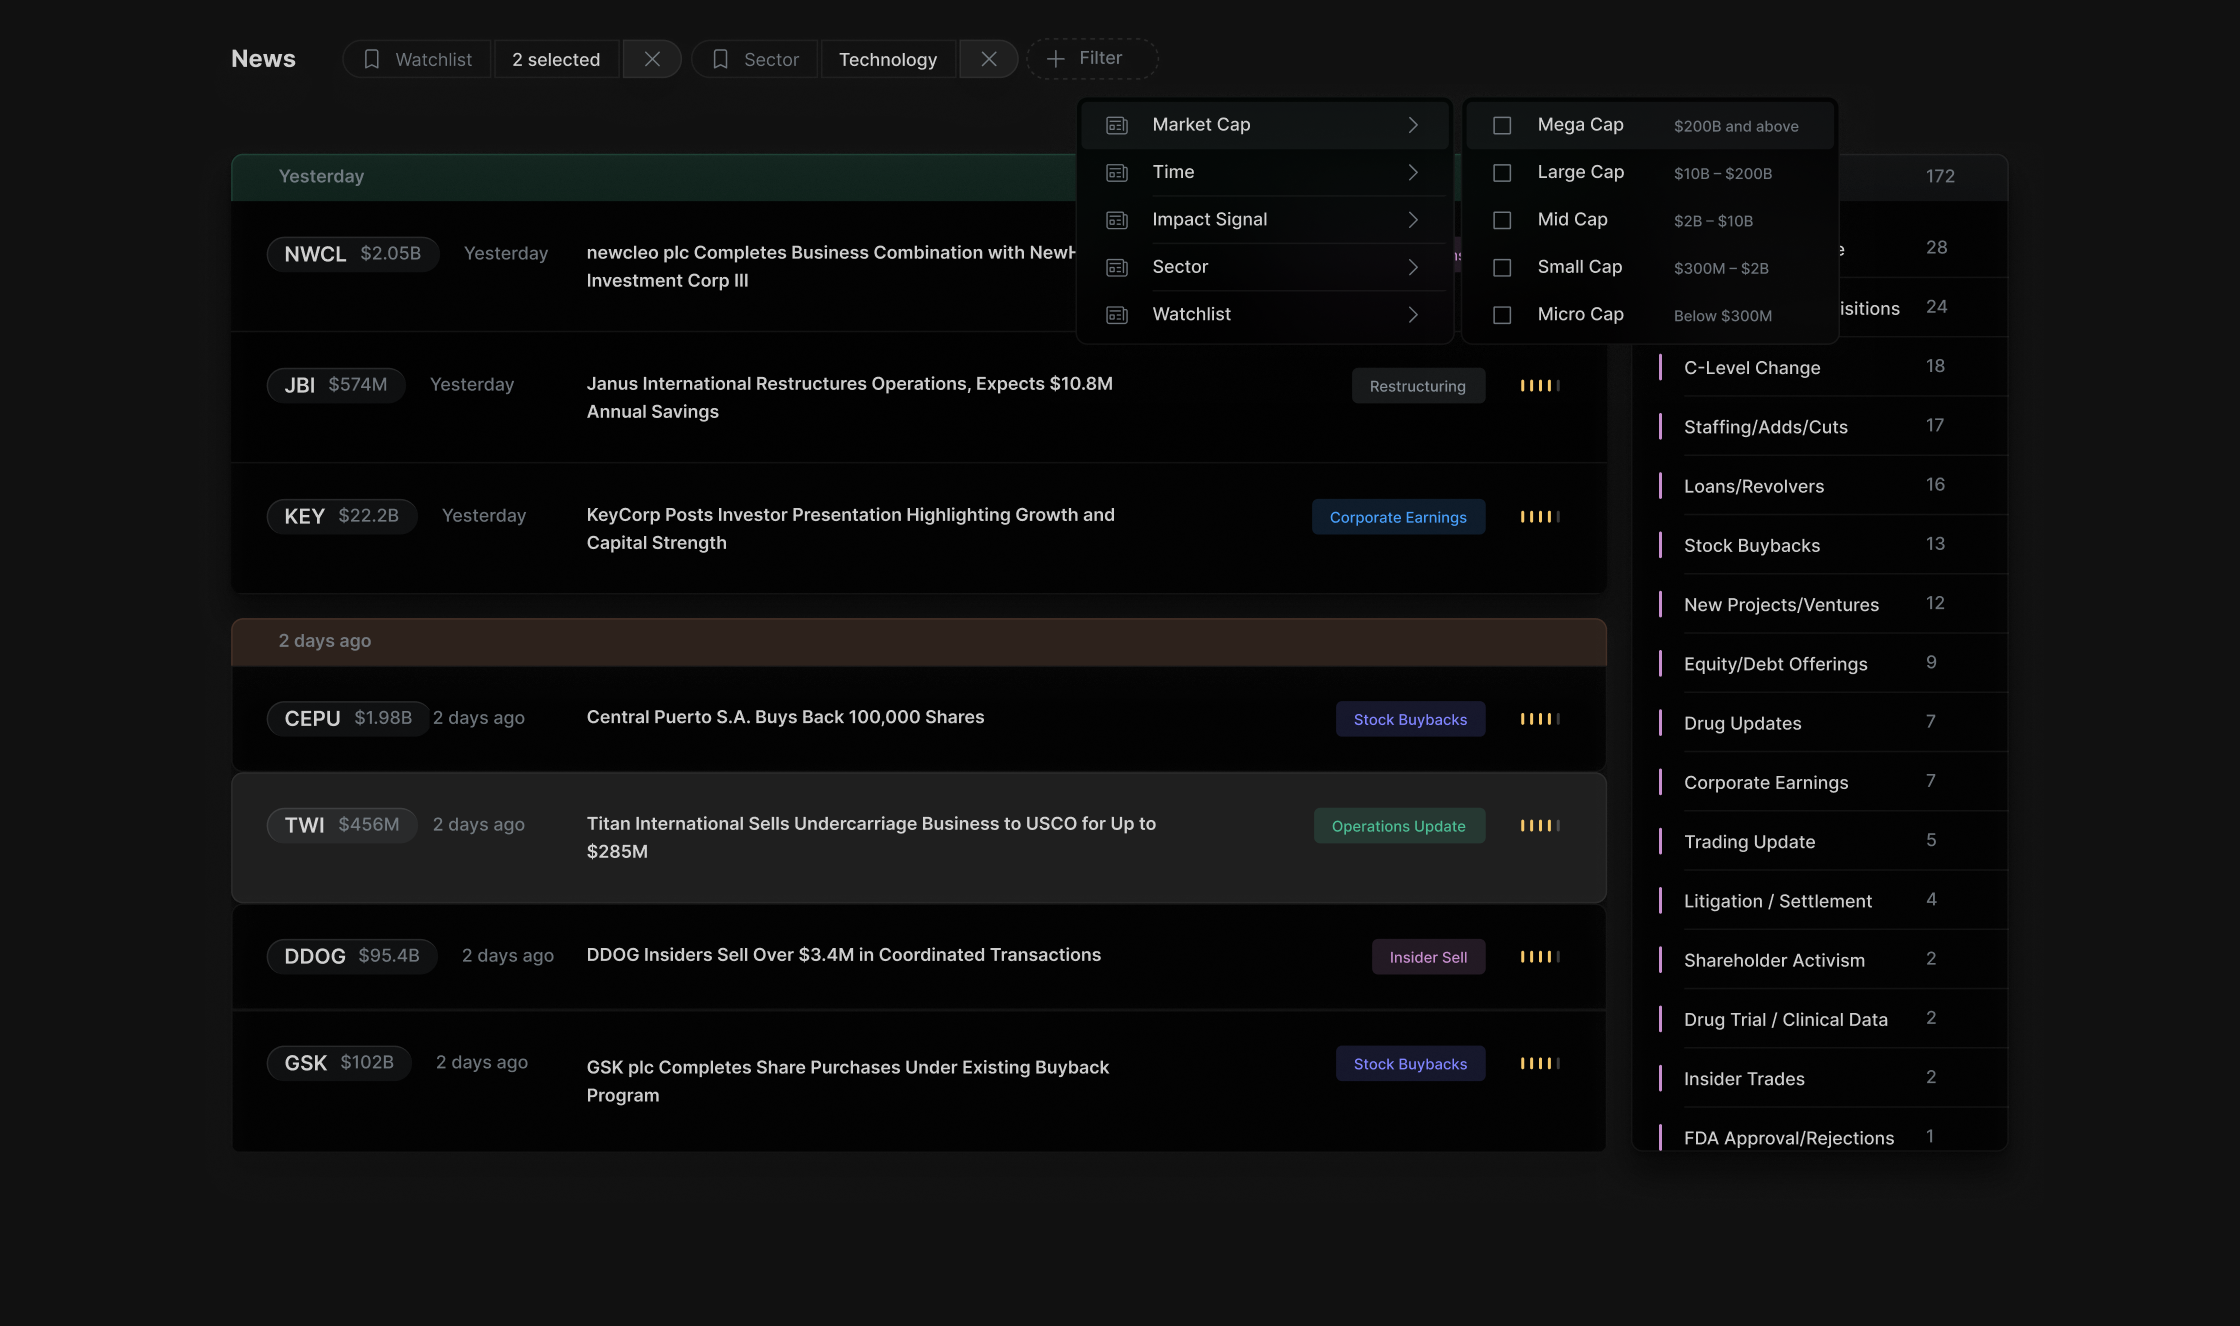2240x1326 pixels.
Task: Click the Market Cap menu row icon
Action: click(1117, 125)
